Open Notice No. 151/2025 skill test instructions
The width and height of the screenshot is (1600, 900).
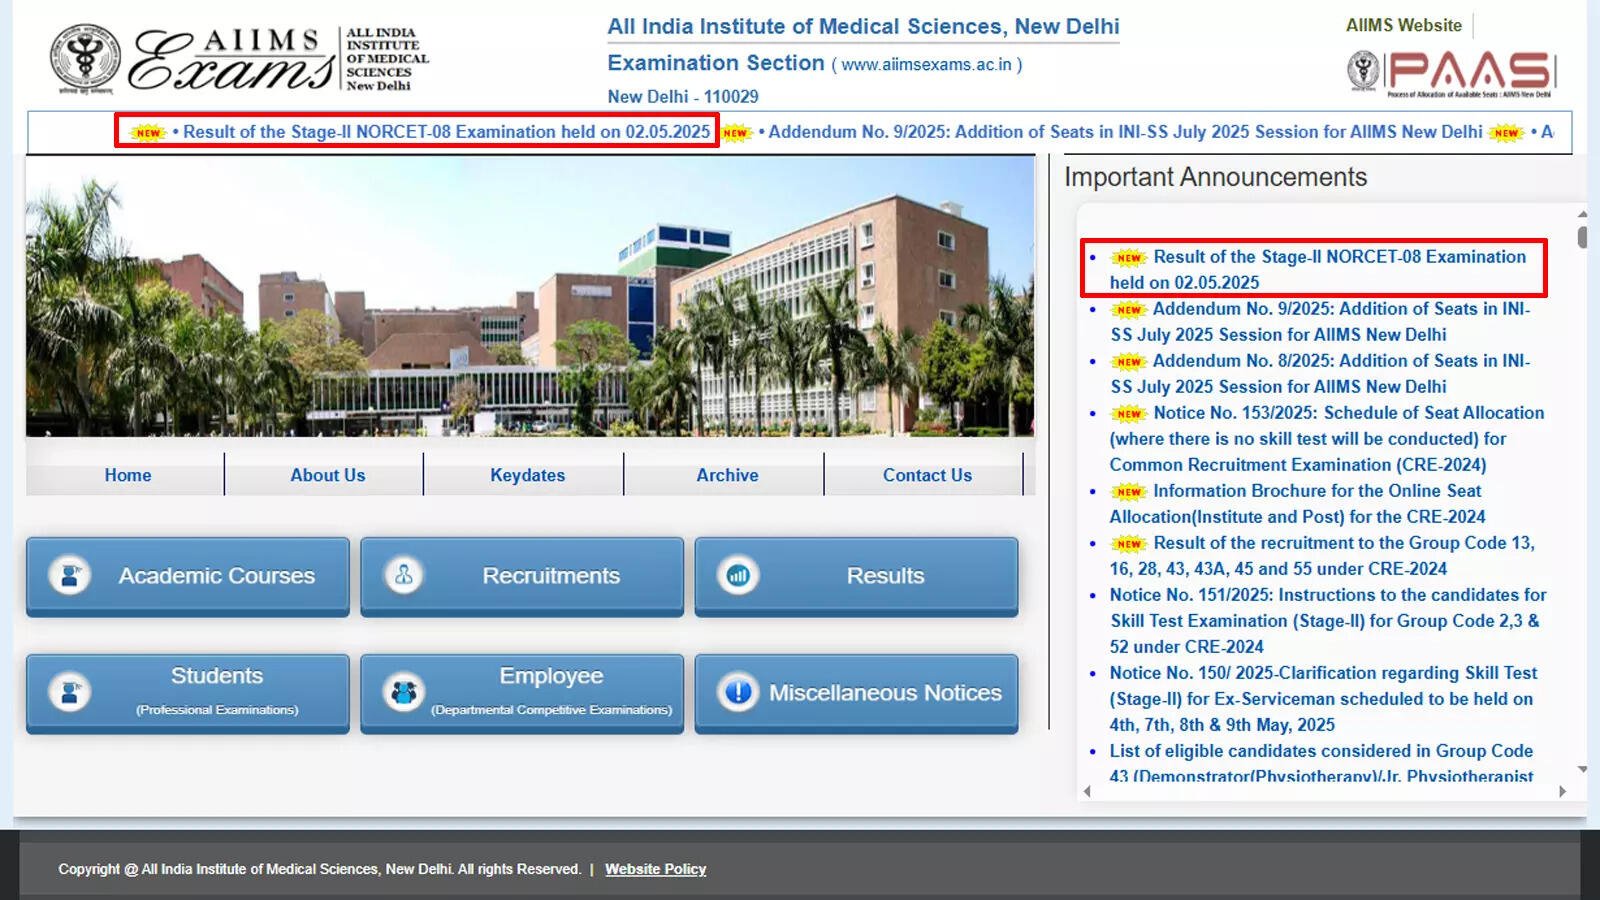(x=1327, y=621)
